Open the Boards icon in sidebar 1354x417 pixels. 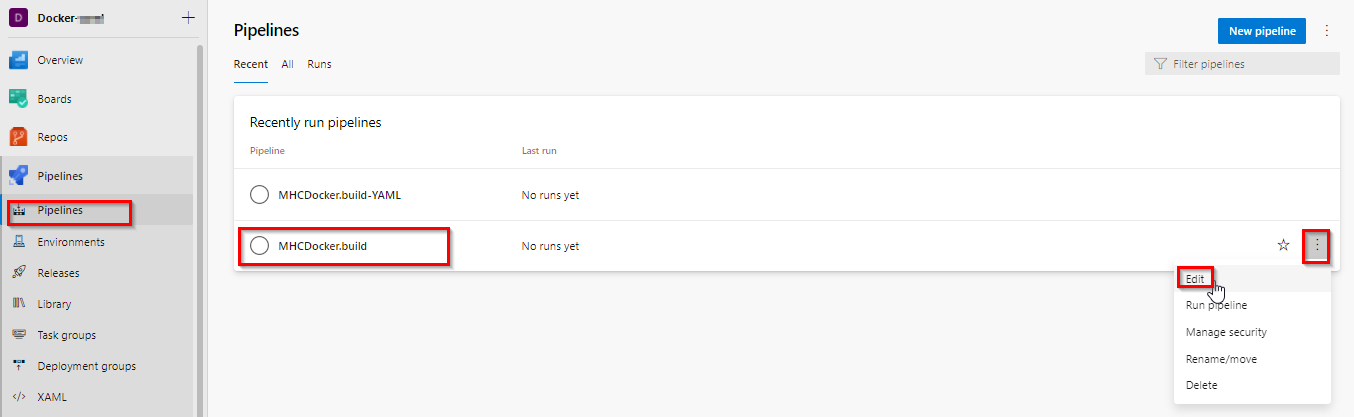tap(19, 99)
